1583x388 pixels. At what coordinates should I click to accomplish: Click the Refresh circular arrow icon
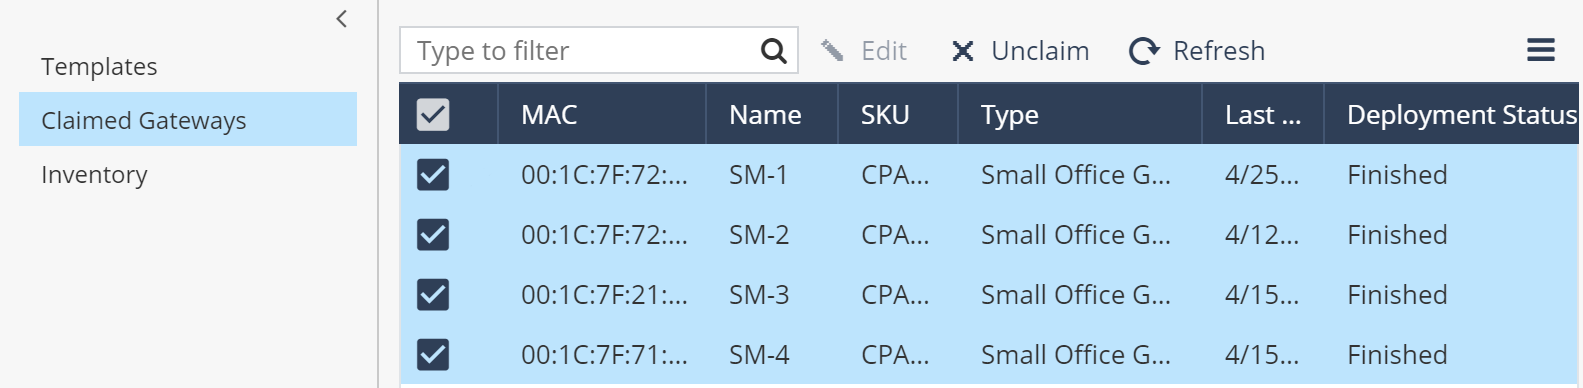click(x=1144, y=51)
